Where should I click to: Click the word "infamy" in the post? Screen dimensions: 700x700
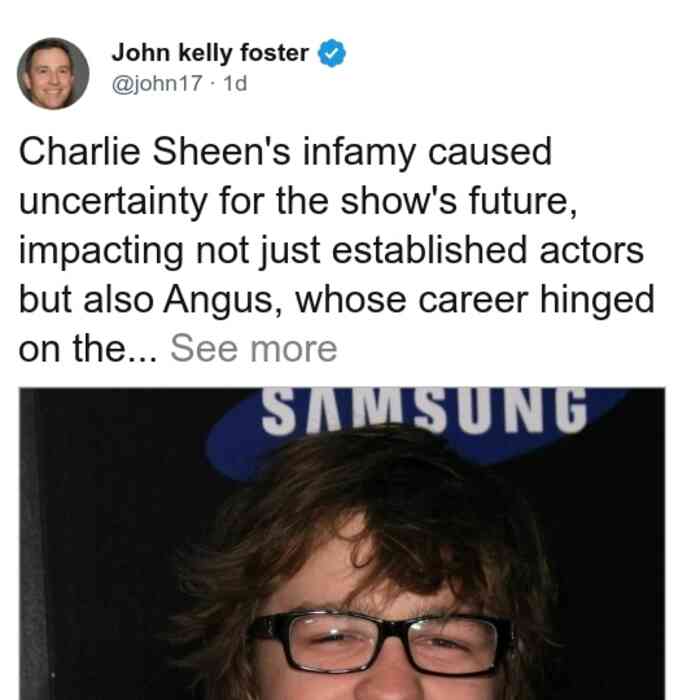[x=359, y=153]
